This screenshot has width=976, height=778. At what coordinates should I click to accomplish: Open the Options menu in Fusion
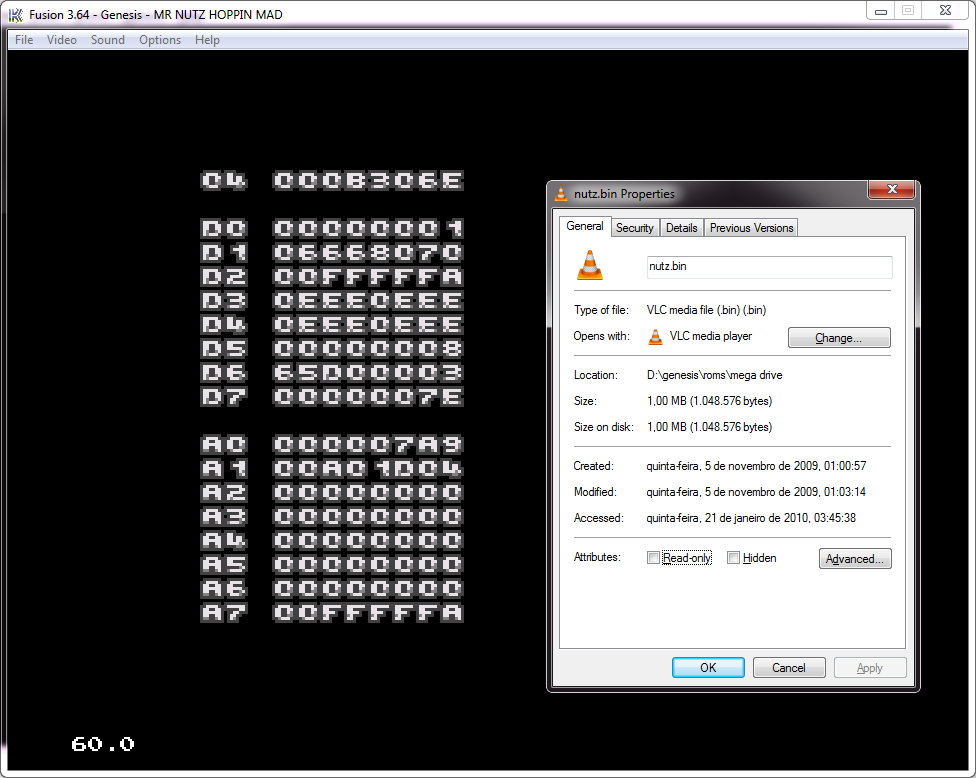click(160, 40)
